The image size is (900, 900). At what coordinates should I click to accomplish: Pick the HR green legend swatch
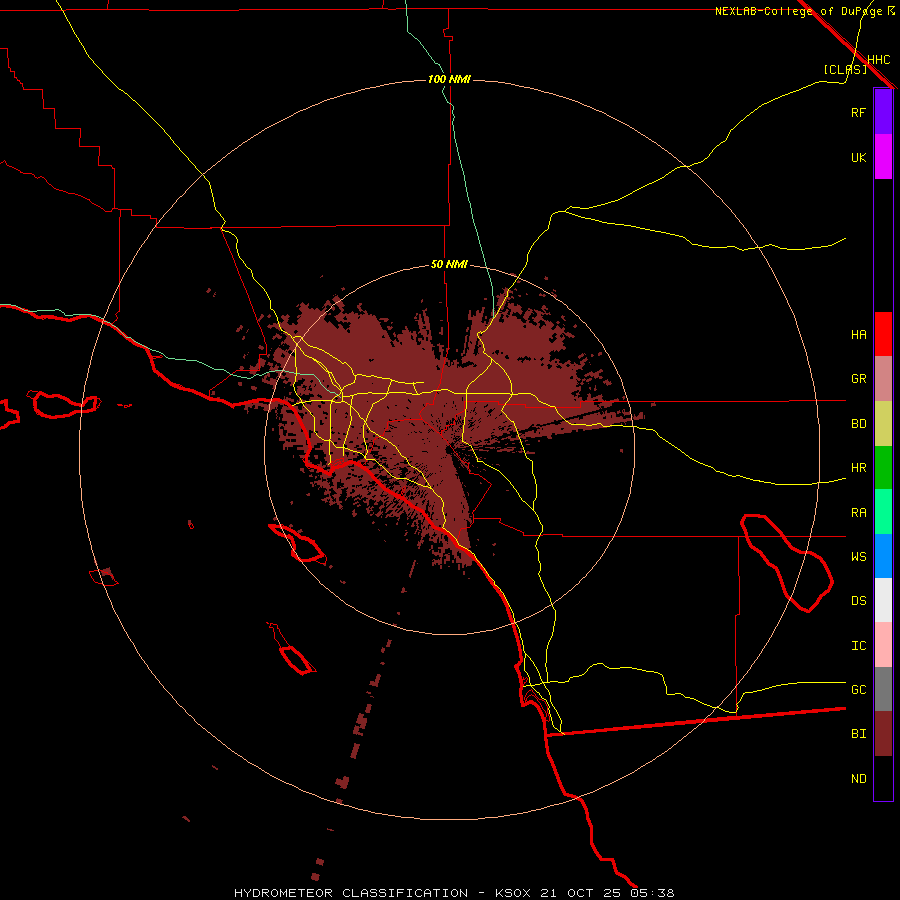point(883,468)
